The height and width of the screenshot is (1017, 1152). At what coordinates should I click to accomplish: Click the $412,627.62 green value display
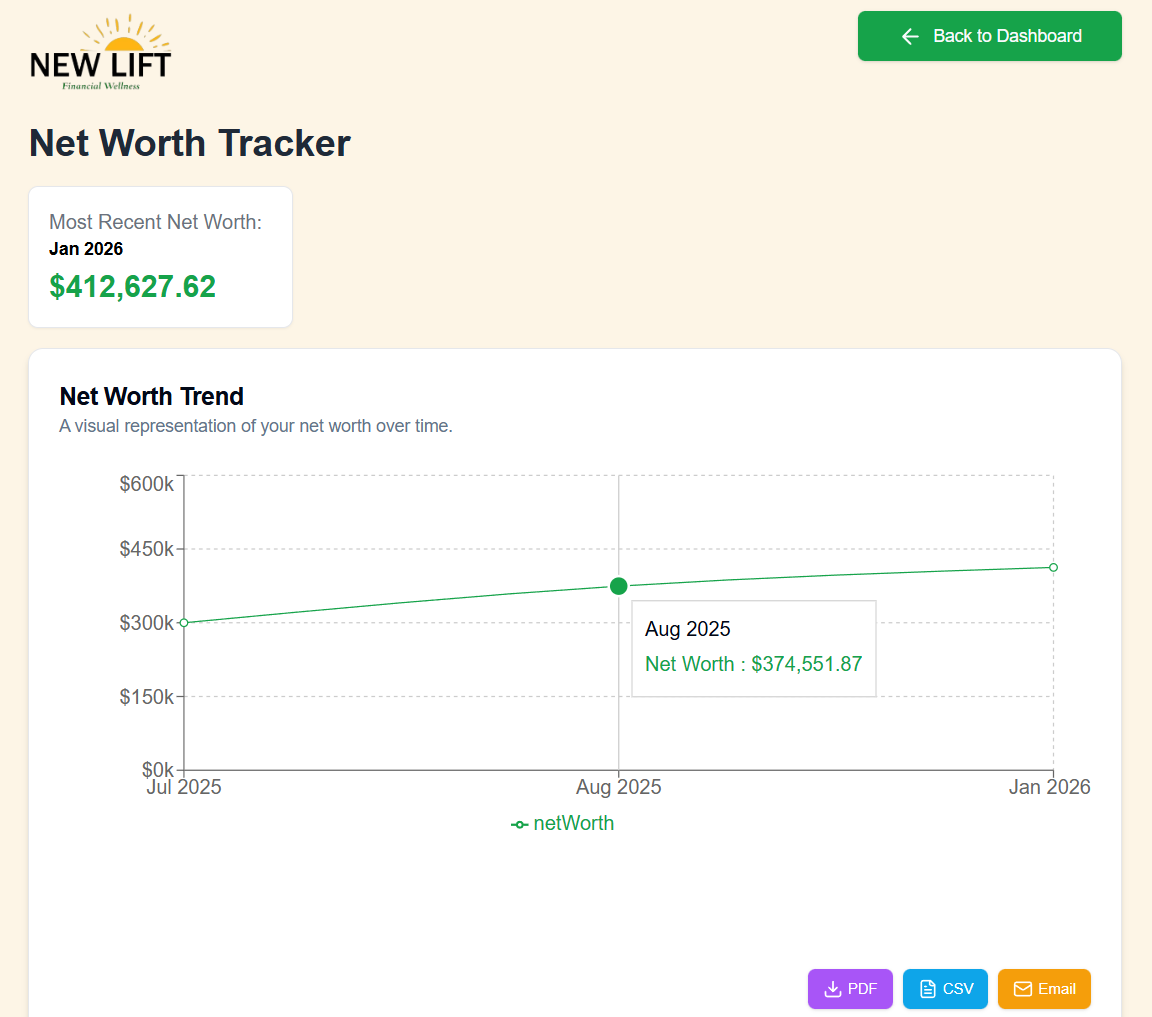[132, 287]
